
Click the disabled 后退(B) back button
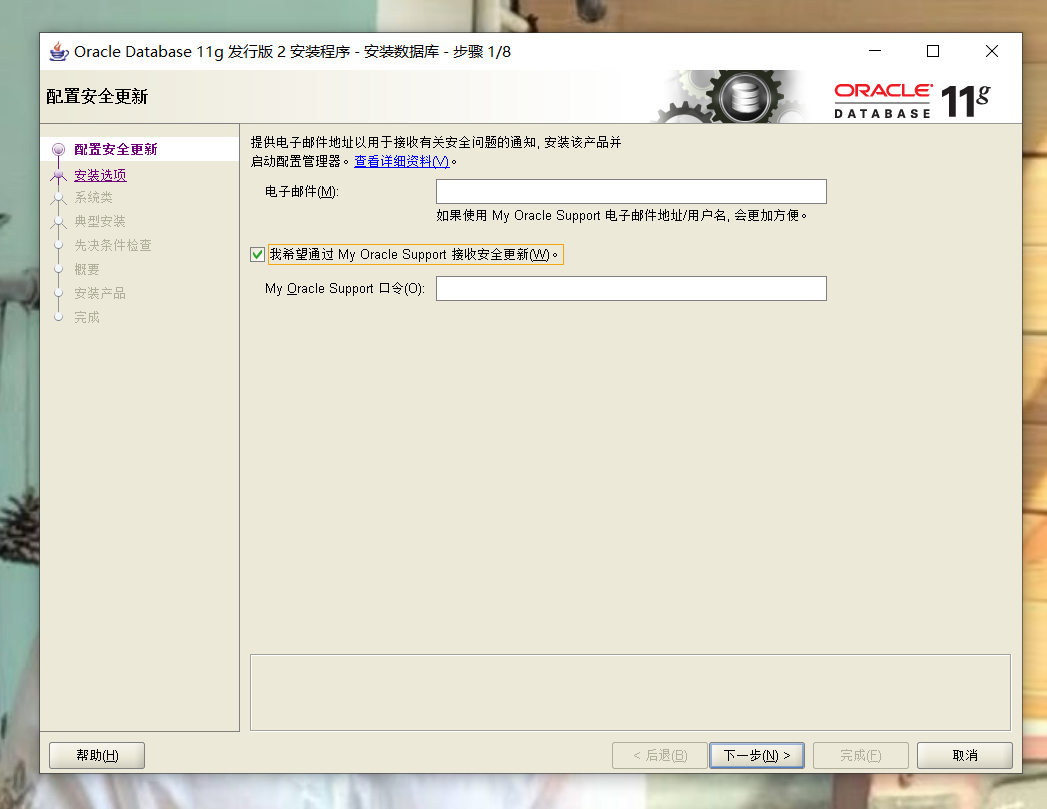[660, 756]
